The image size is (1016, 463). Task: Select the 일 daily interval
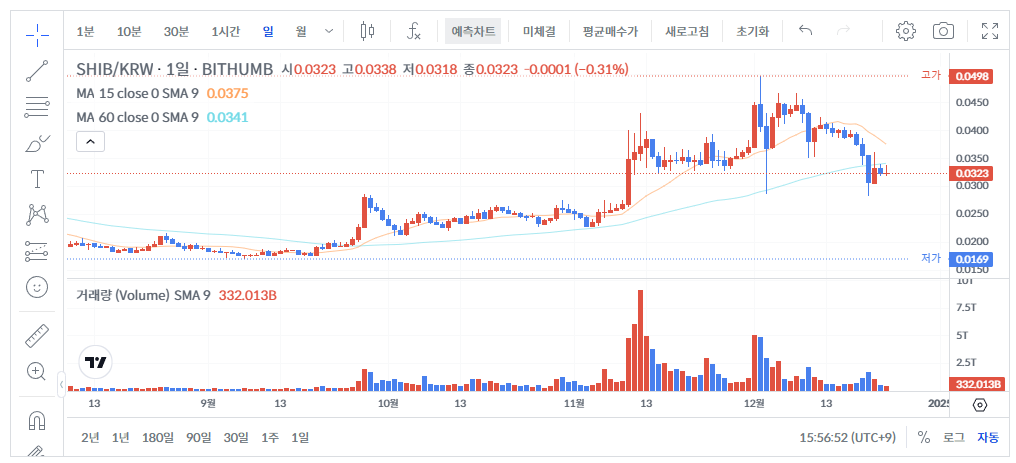click(268, 31)
